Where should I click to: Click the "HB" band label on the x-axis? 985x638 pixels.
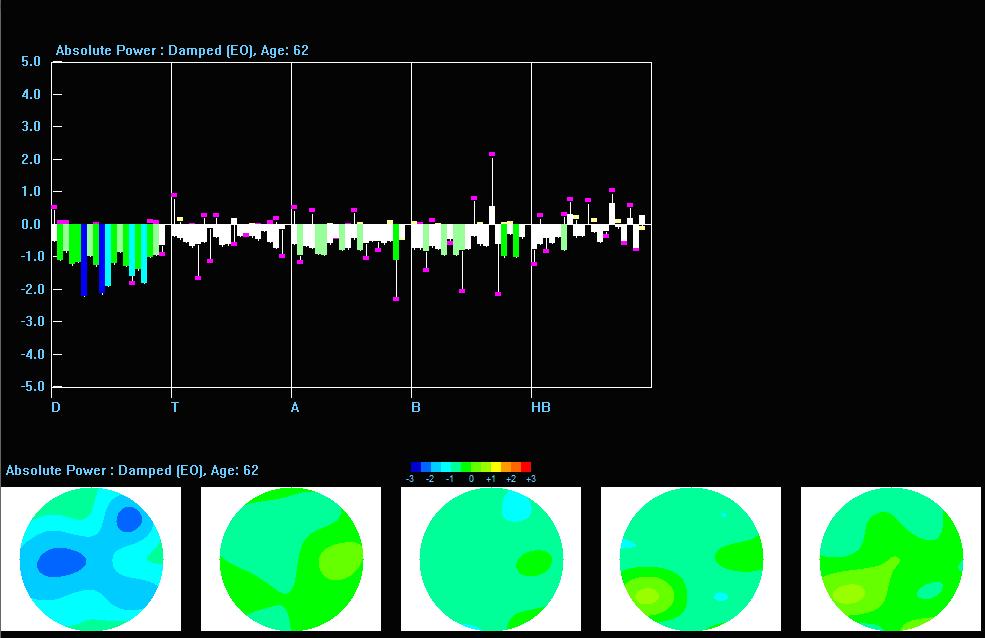pyautogui.click(x=540, y=407)
